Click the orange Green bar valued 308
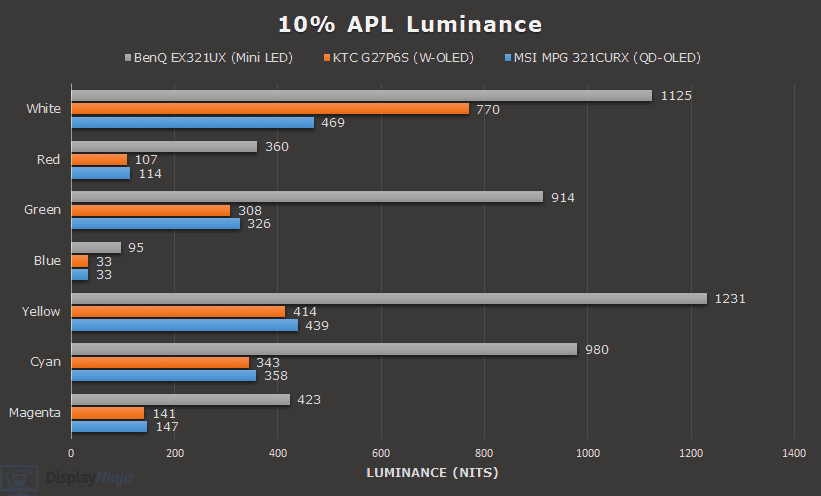This screenshot has height=496, width=821. [x=151, y=210]
